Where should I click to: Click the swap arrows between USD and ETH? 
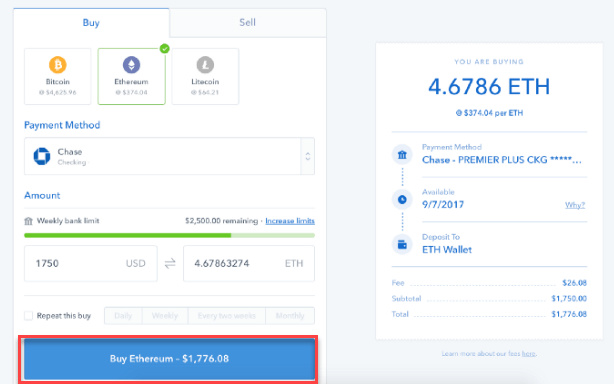170,263
